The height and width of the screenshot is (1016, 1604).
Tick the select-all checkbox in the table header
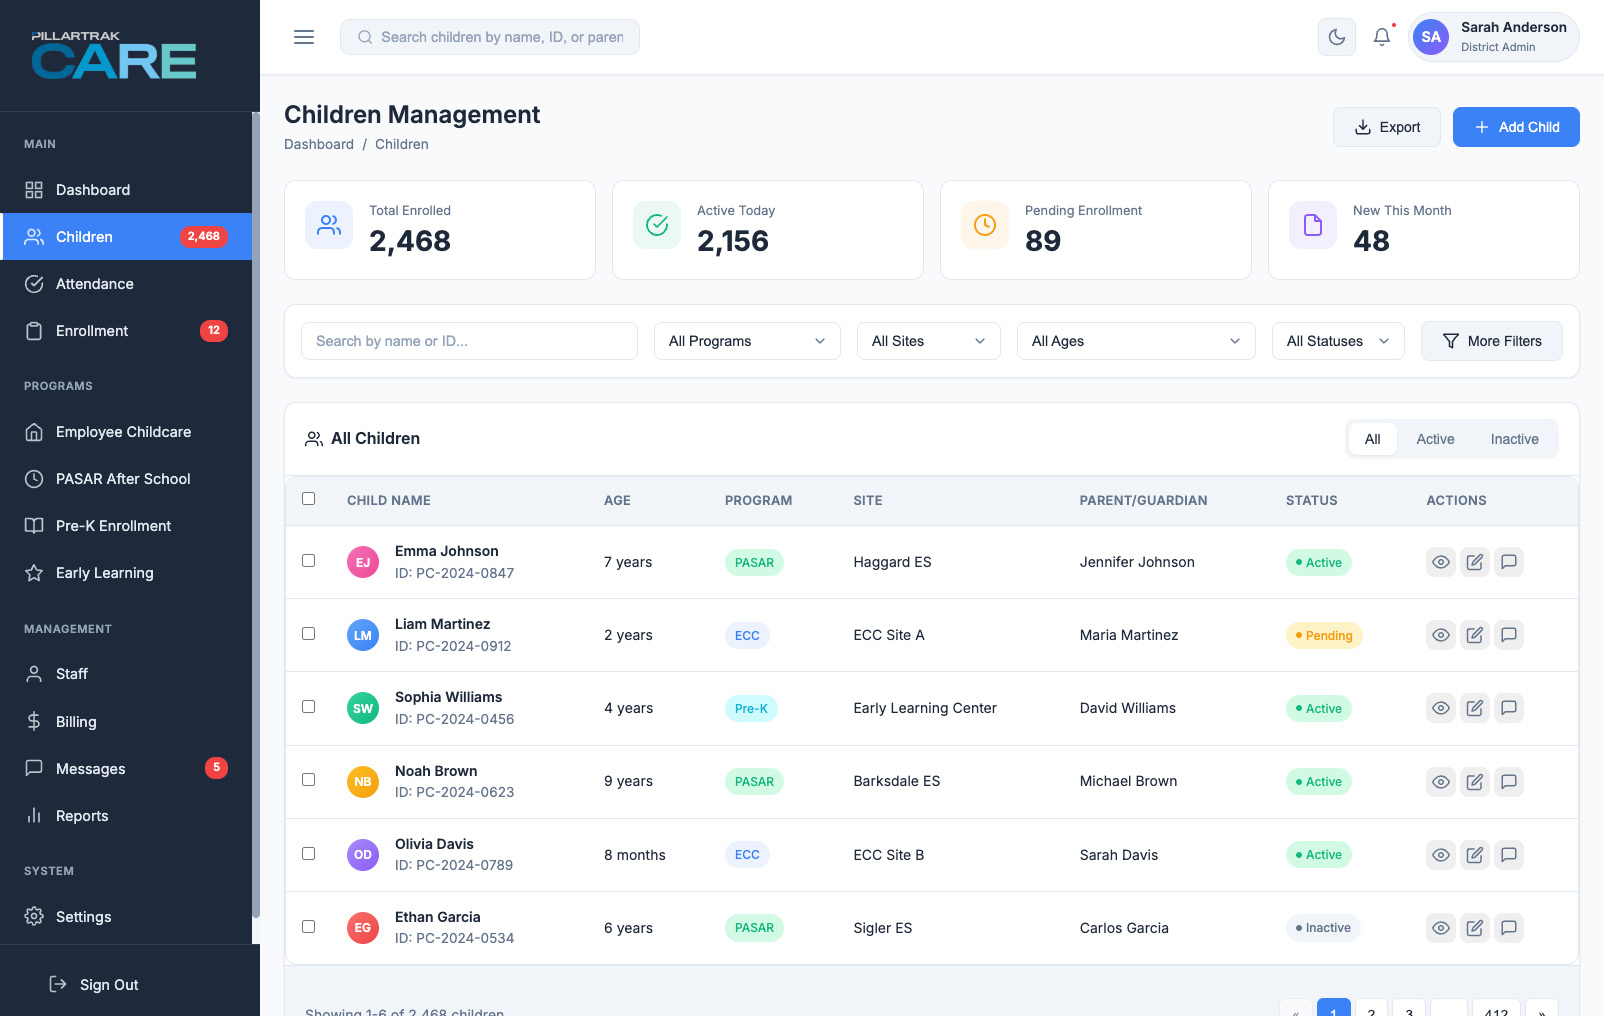(x=309, y=499)
